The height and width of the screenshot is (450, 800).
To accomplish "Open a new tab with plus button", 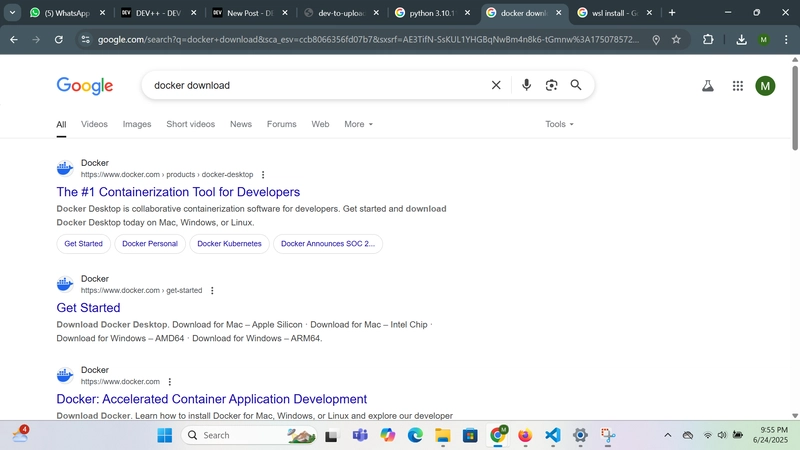I will [672, 13].
